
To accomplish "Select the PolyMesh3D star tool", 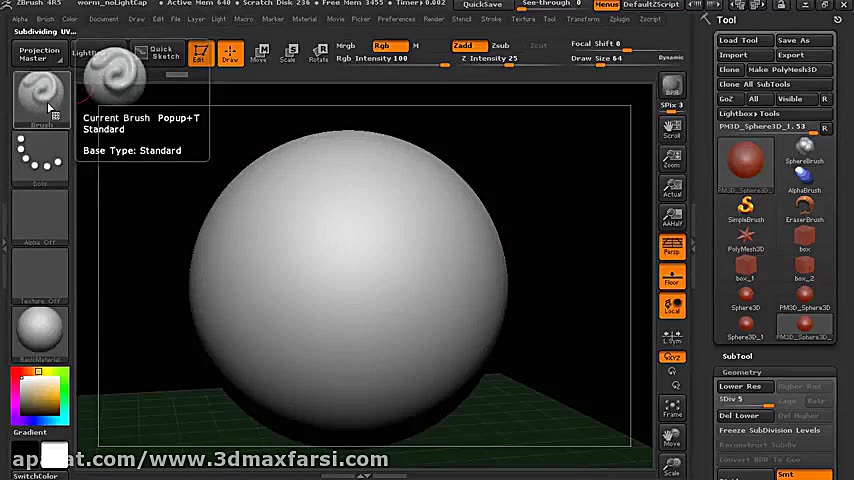I will pos(746,239).
